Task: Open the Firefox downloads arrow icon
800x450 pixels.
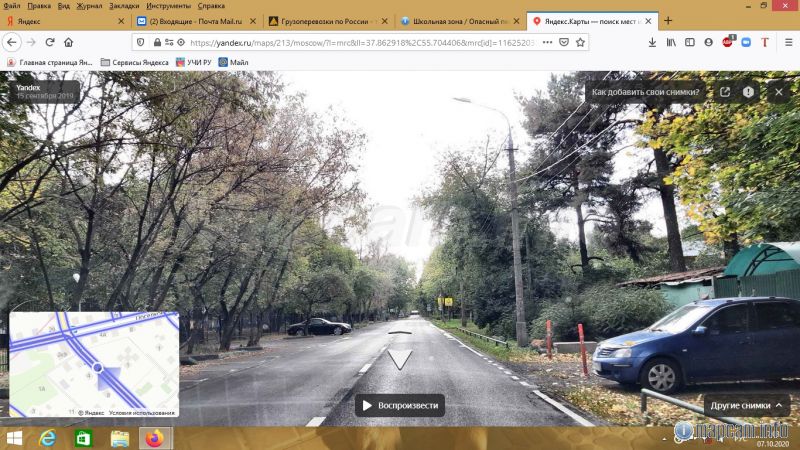Action: [652, 42]
